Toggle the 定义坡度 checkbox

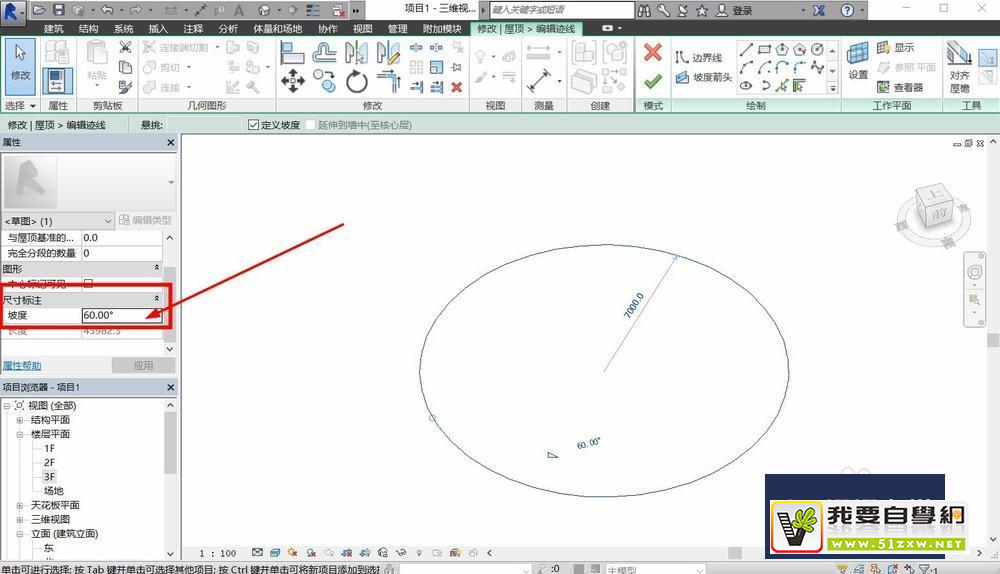coord(253,125)
